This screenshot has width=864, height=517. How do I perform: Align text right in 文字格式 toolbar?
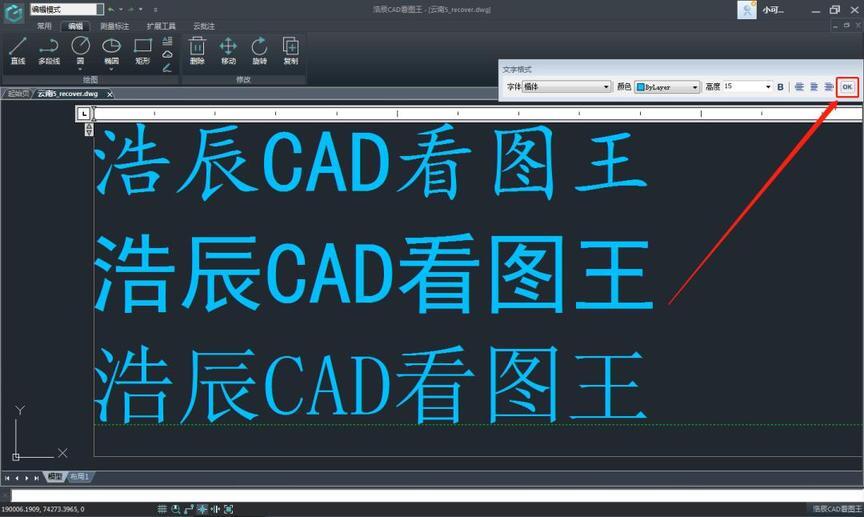(828, 87)
